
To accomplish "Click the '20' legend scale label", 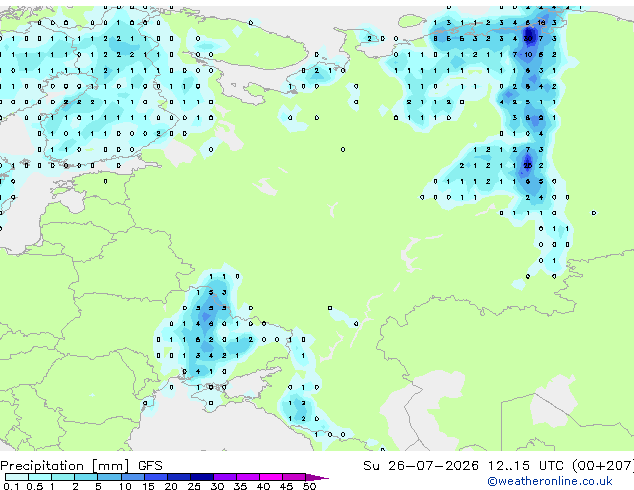I will tap(171, 486).
